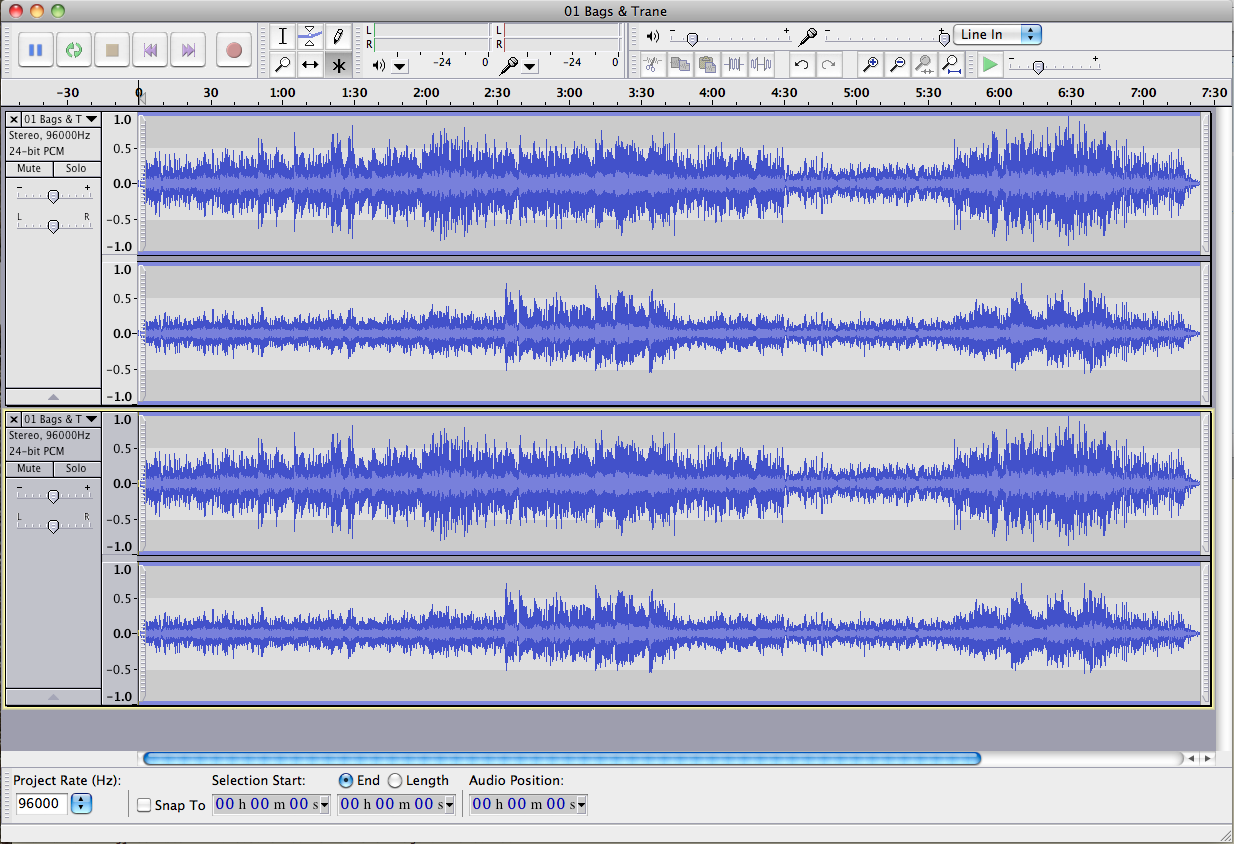Click the Trim audio icon
The width and height of the screenshot is (1234, 844).
[735, 65]
